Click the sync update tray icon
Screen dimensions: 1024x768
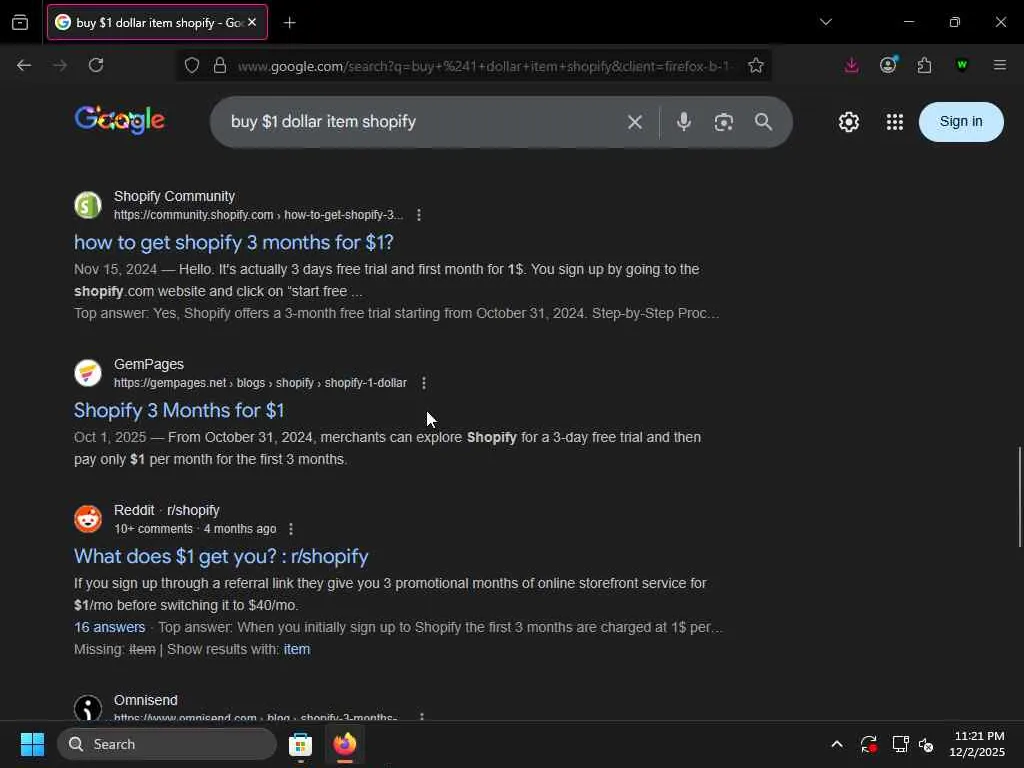pos(869,744)
